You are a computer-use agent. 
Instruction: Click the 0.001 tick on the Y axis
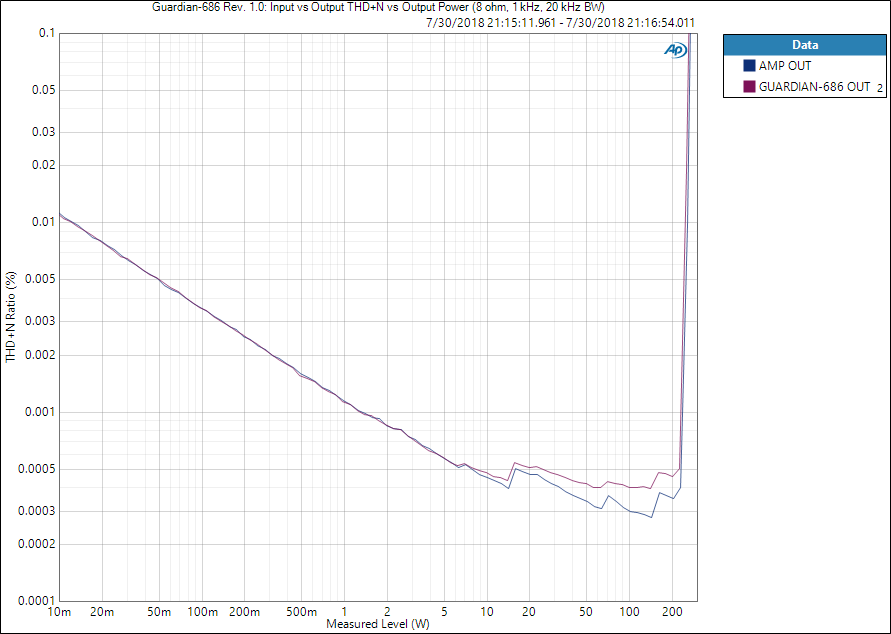pos(41,412)
